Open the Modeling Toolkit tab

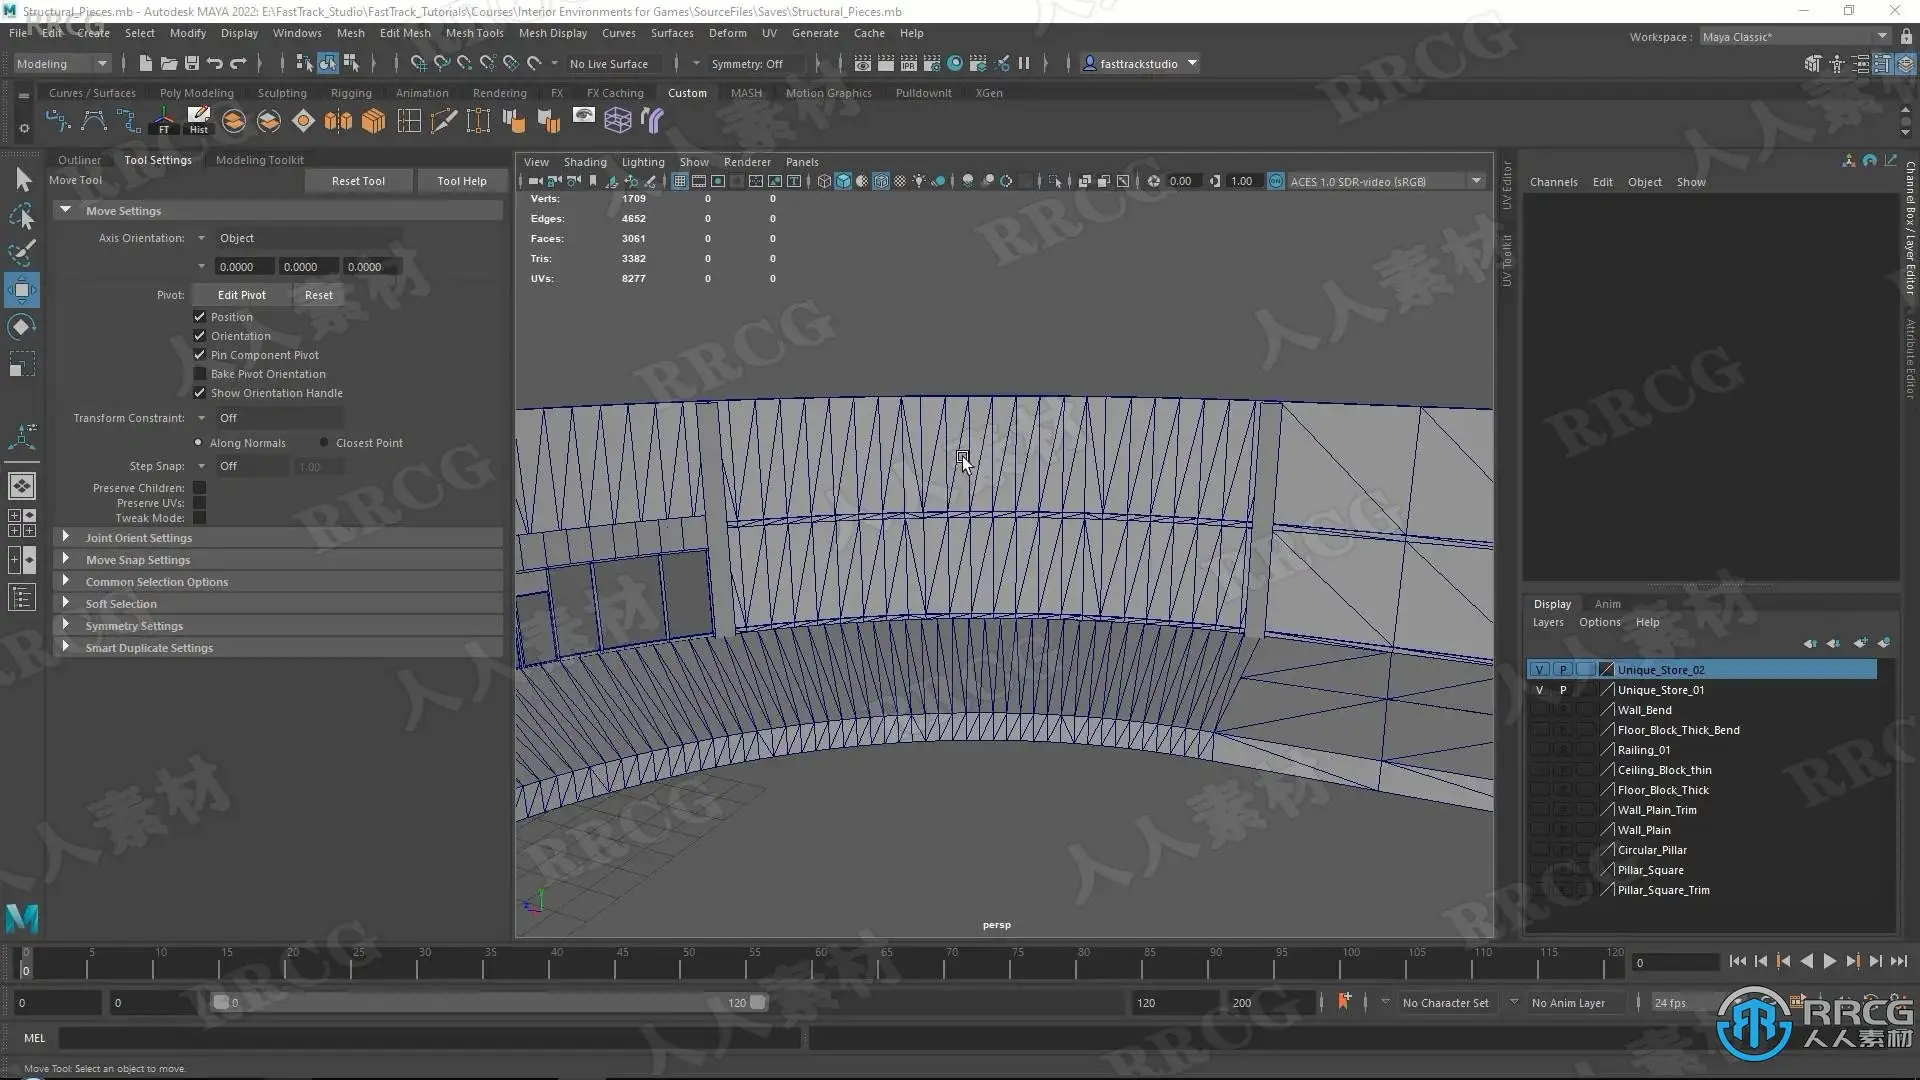[259, 159]
